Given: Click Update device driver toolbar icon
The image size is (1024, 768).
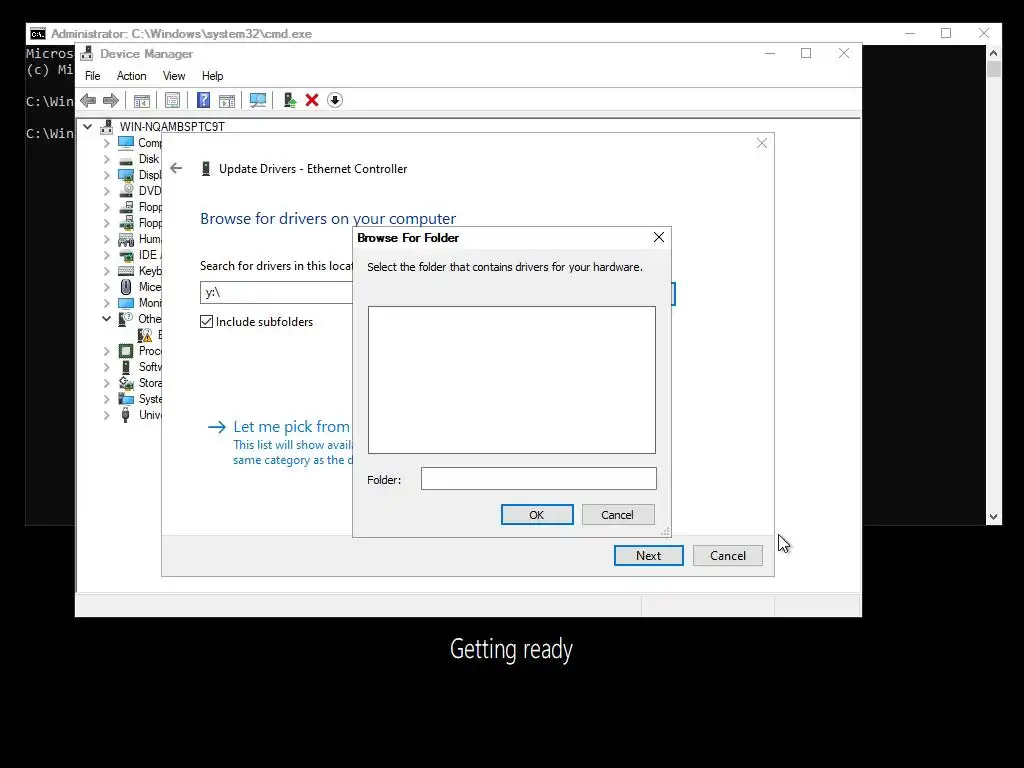Looking at the screenshot, I should pos(289,100).
